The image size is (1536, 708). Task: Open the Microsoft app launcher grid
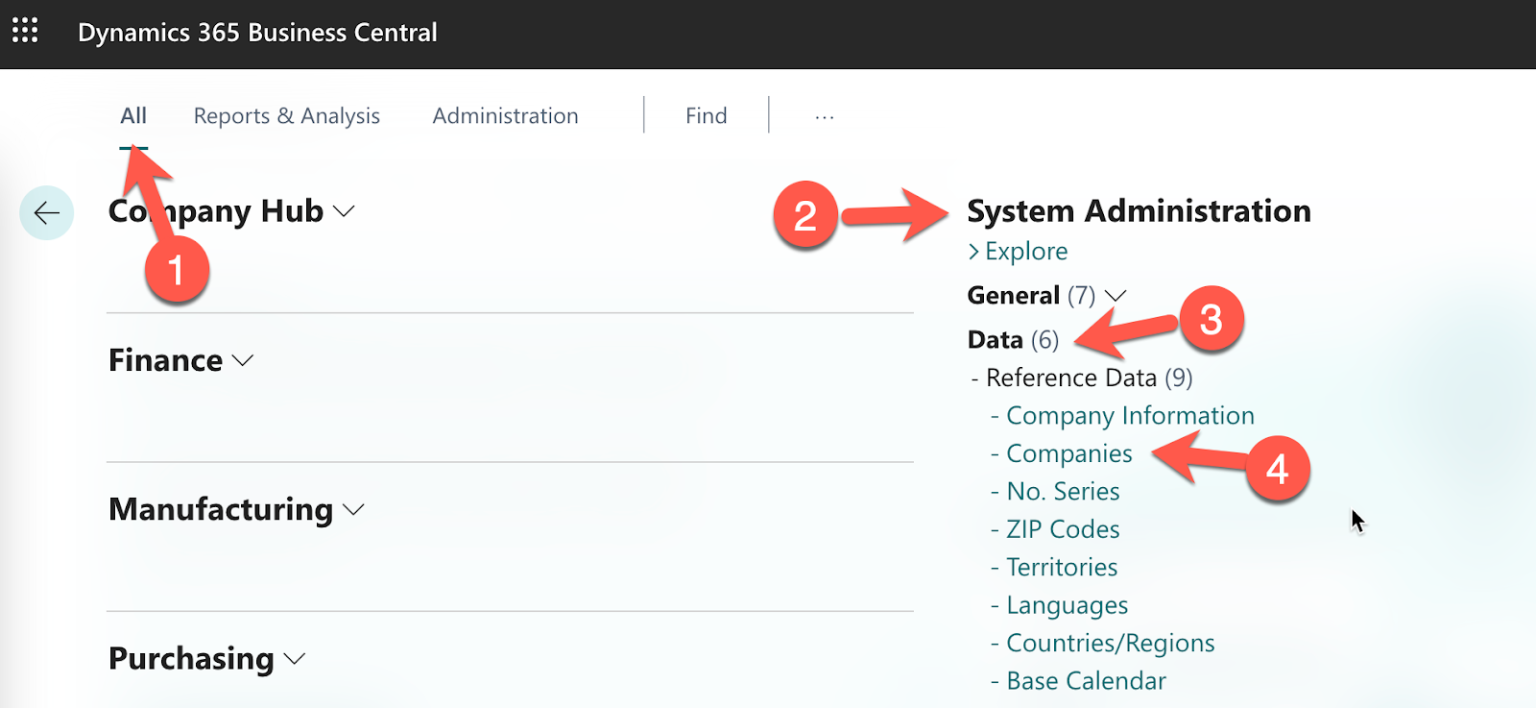(25, 29)
